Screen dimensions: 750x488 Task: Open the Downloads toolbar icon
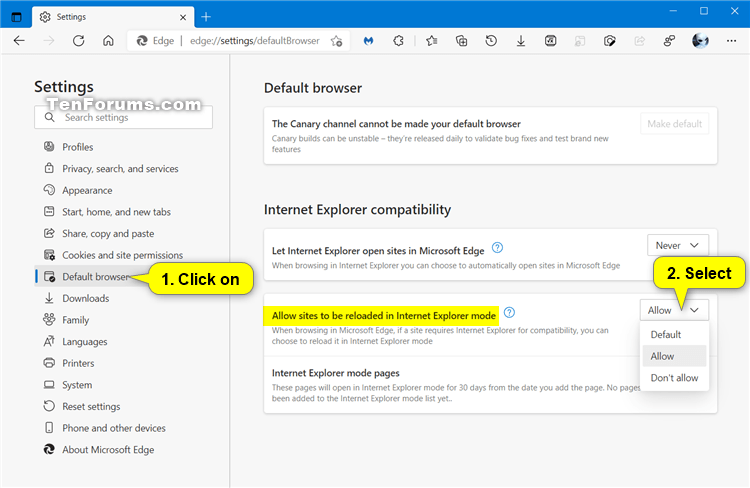521,41
